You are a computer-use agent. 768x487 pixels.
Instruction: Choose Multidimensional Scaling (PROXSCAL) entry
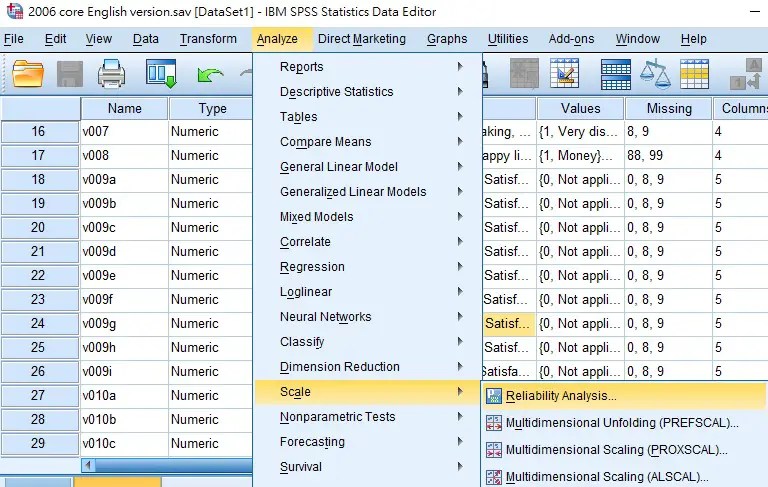coord(623,450)
